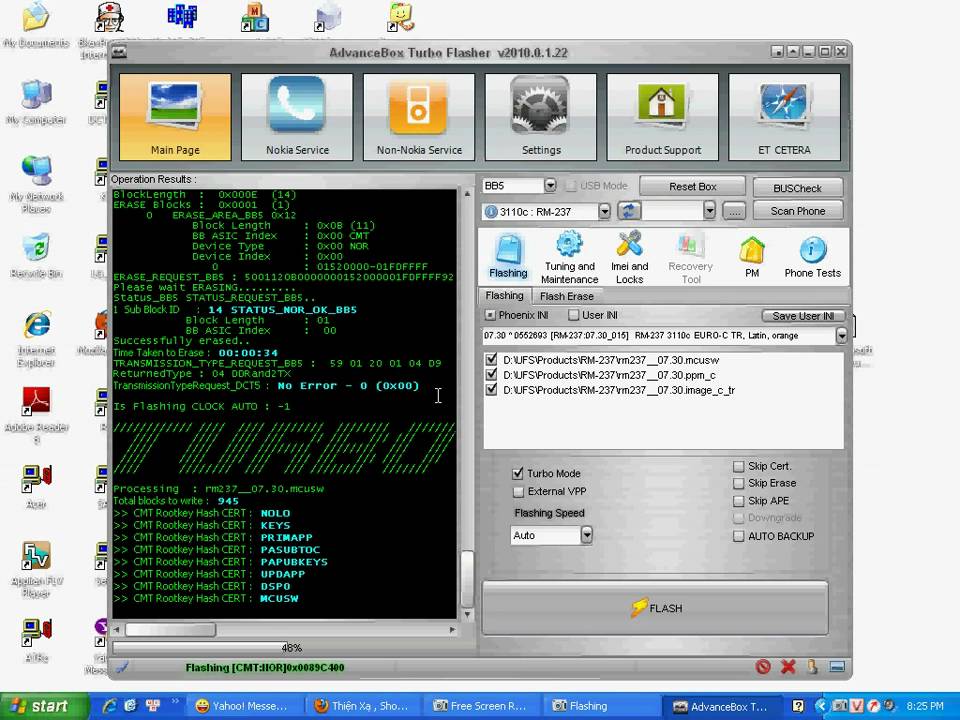Uncheck the rm237__07.30.mcusw file

pyautogui.click(x=491, y=359)
